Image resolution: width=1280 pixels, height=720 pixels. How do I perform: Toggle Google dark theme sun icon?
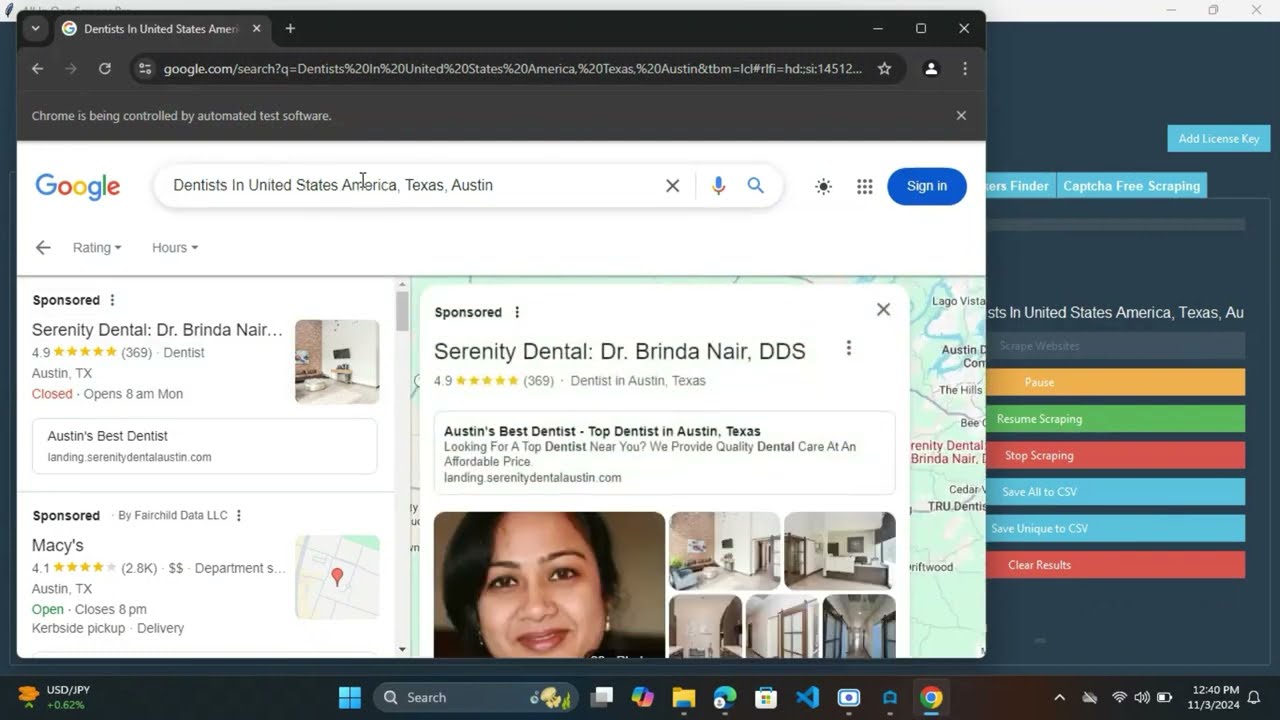pyautogui.click(x=823, y=186)
